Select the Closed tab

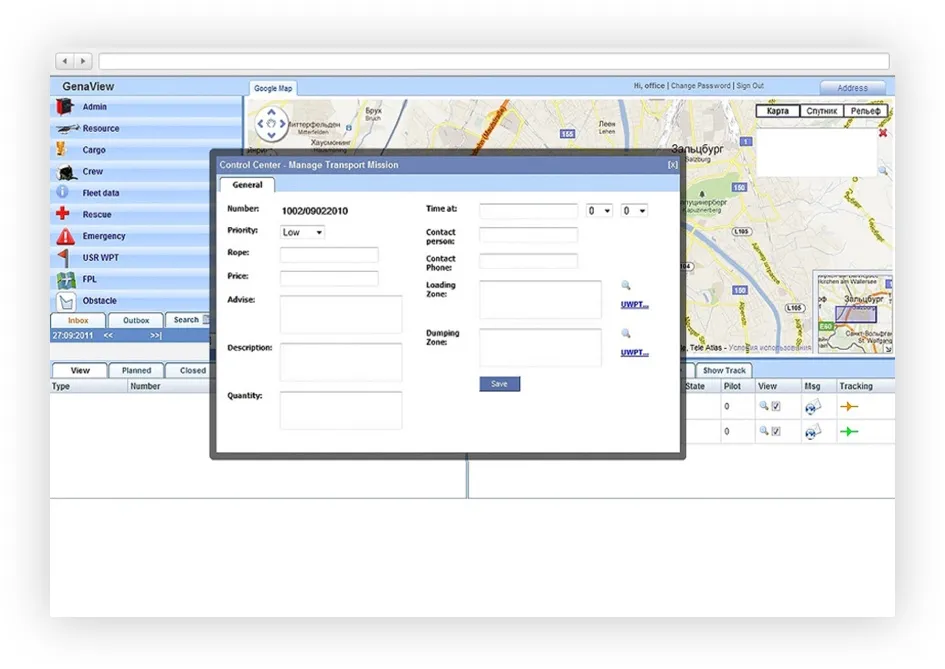(192, 371)
